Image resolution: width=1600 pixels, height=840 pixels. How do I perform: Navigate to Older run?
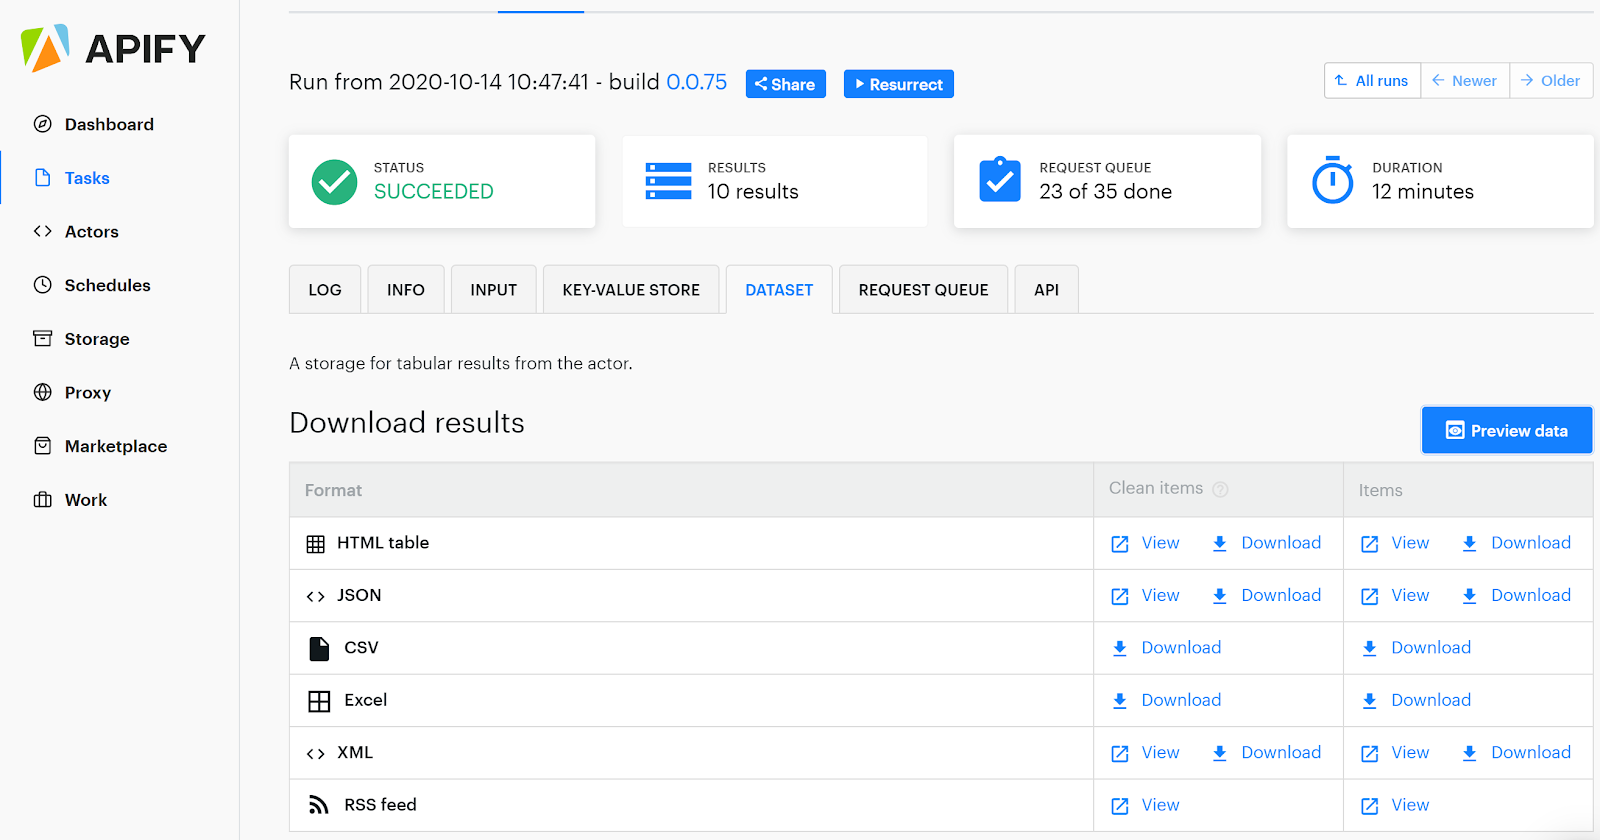[1551, 81]
